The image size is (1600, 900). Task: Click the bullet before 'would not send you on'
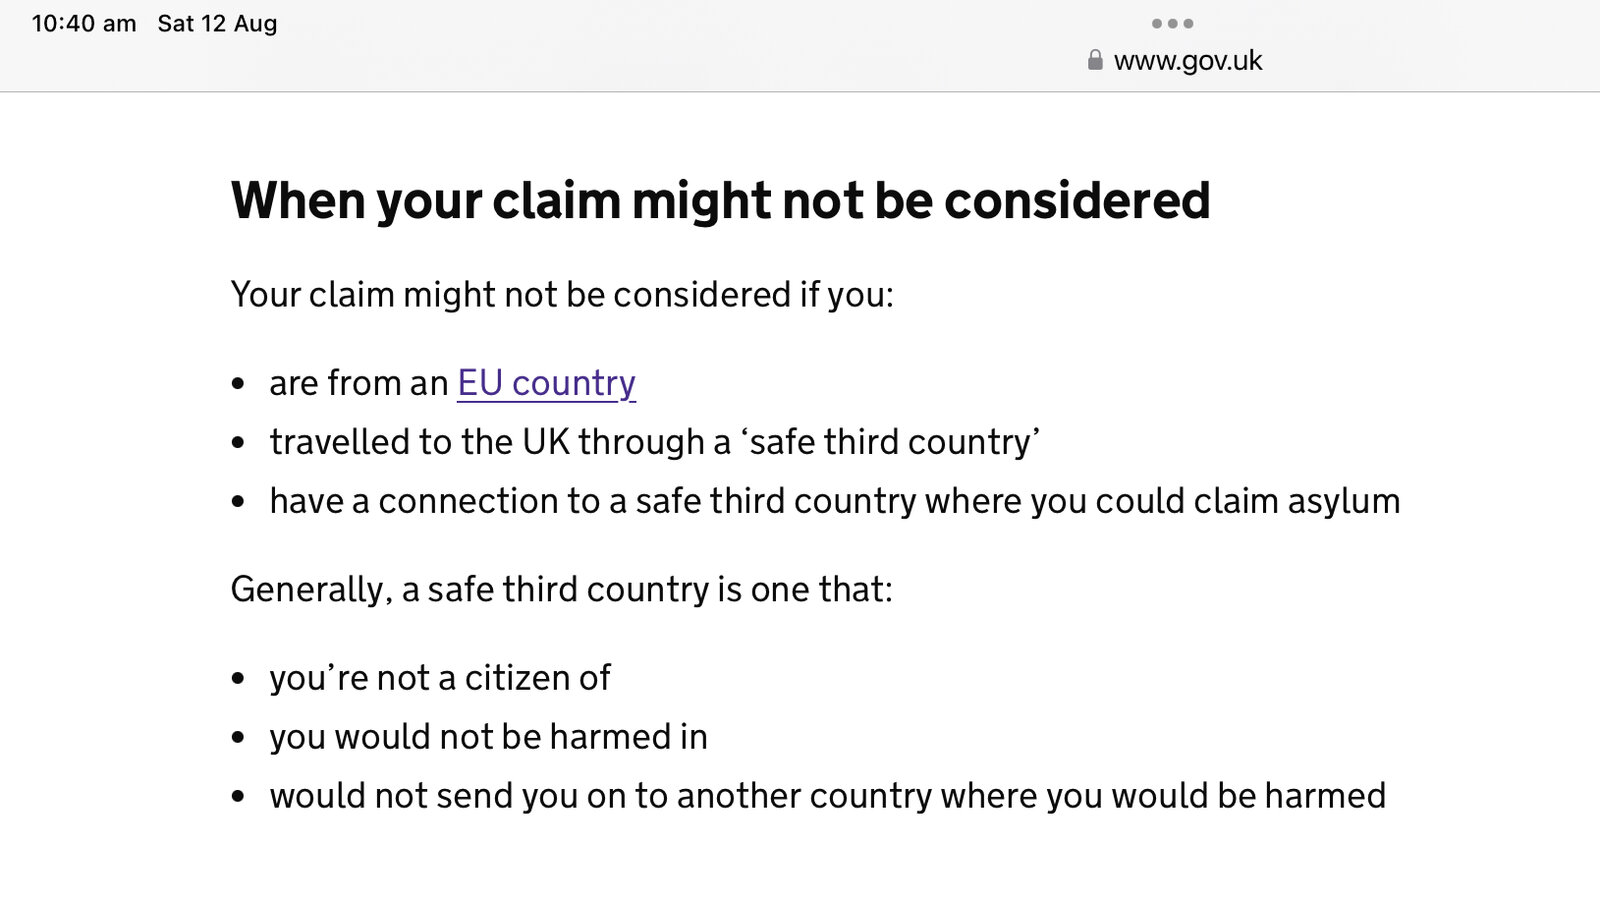click(238, 797)
